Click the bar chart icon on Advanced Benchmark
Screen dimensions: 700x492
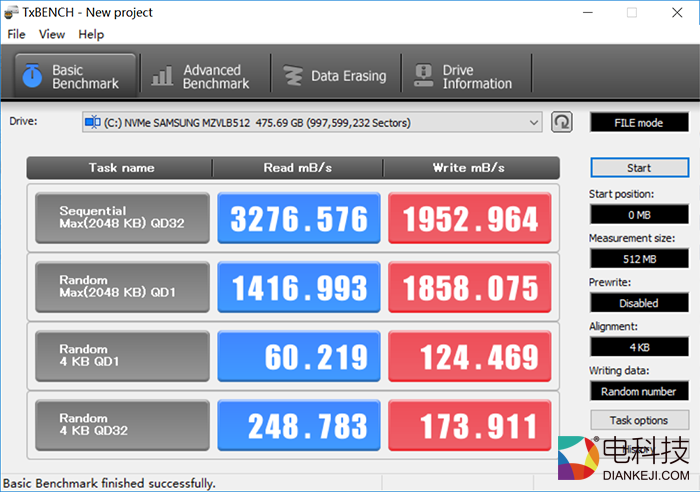(x=161, y=76)
